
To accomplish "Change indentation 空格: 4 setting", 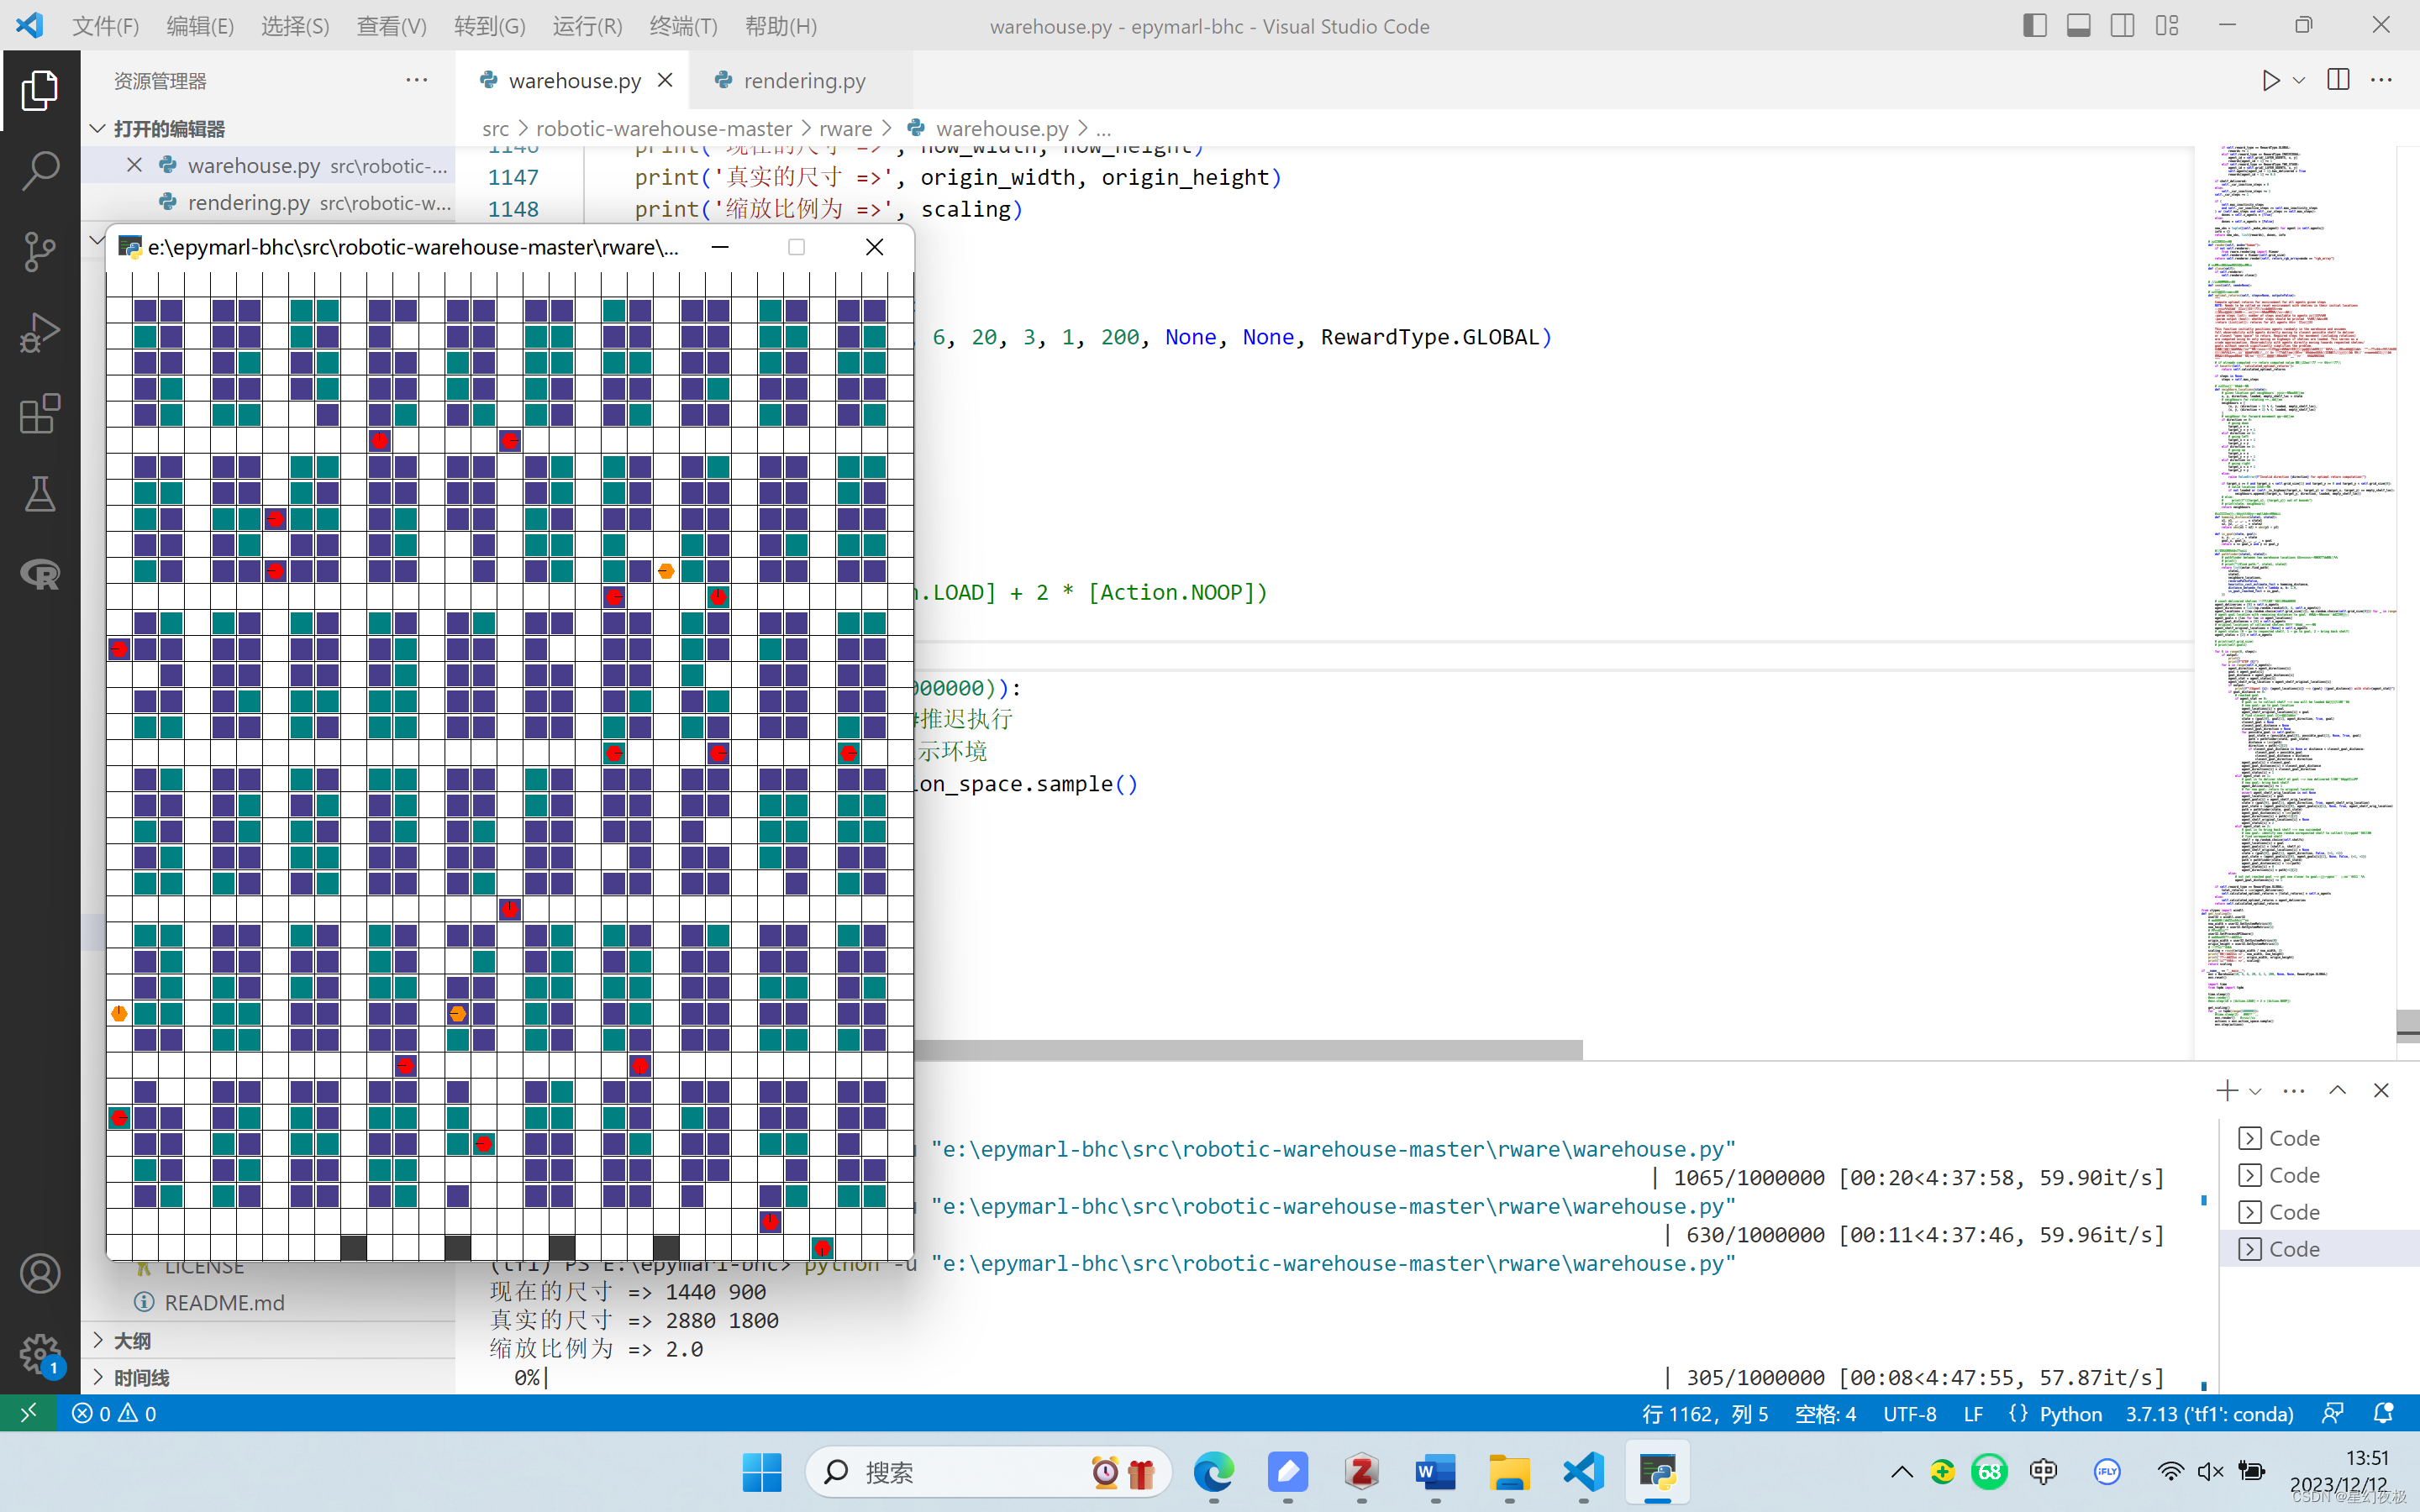I will [x=1825, y=1413].
